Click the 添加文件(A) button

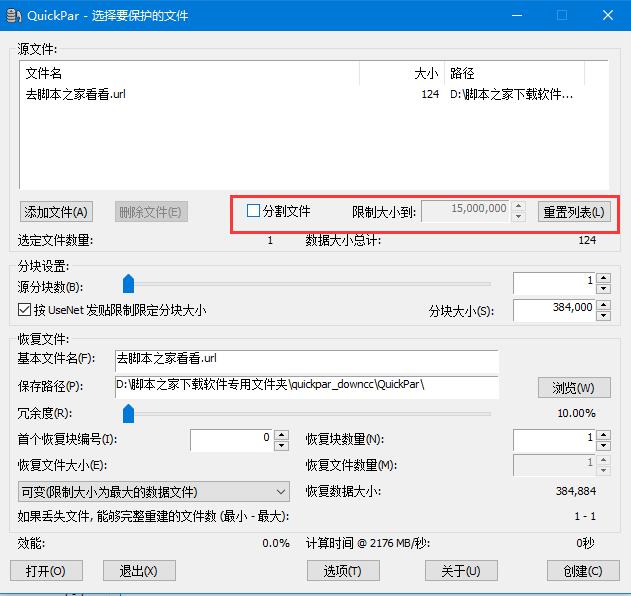pyautogui.click(x=56, y=212)
